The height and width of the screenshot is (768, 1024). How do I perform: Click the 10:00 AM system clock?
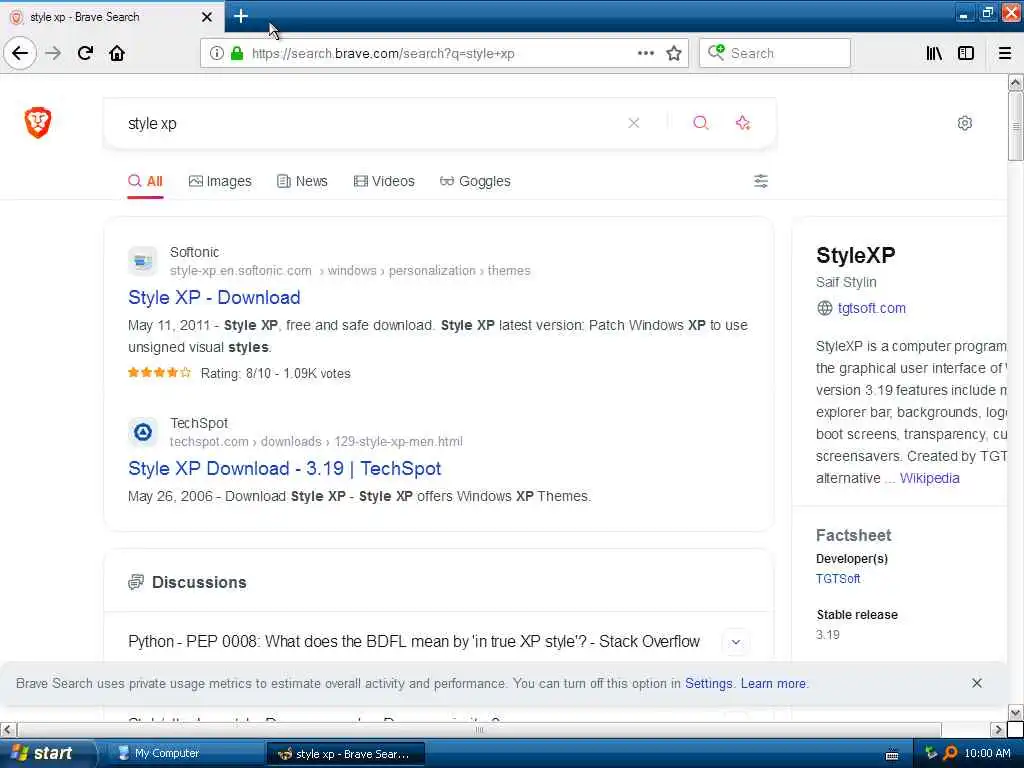pyautogui.click(x=987, y=753)
